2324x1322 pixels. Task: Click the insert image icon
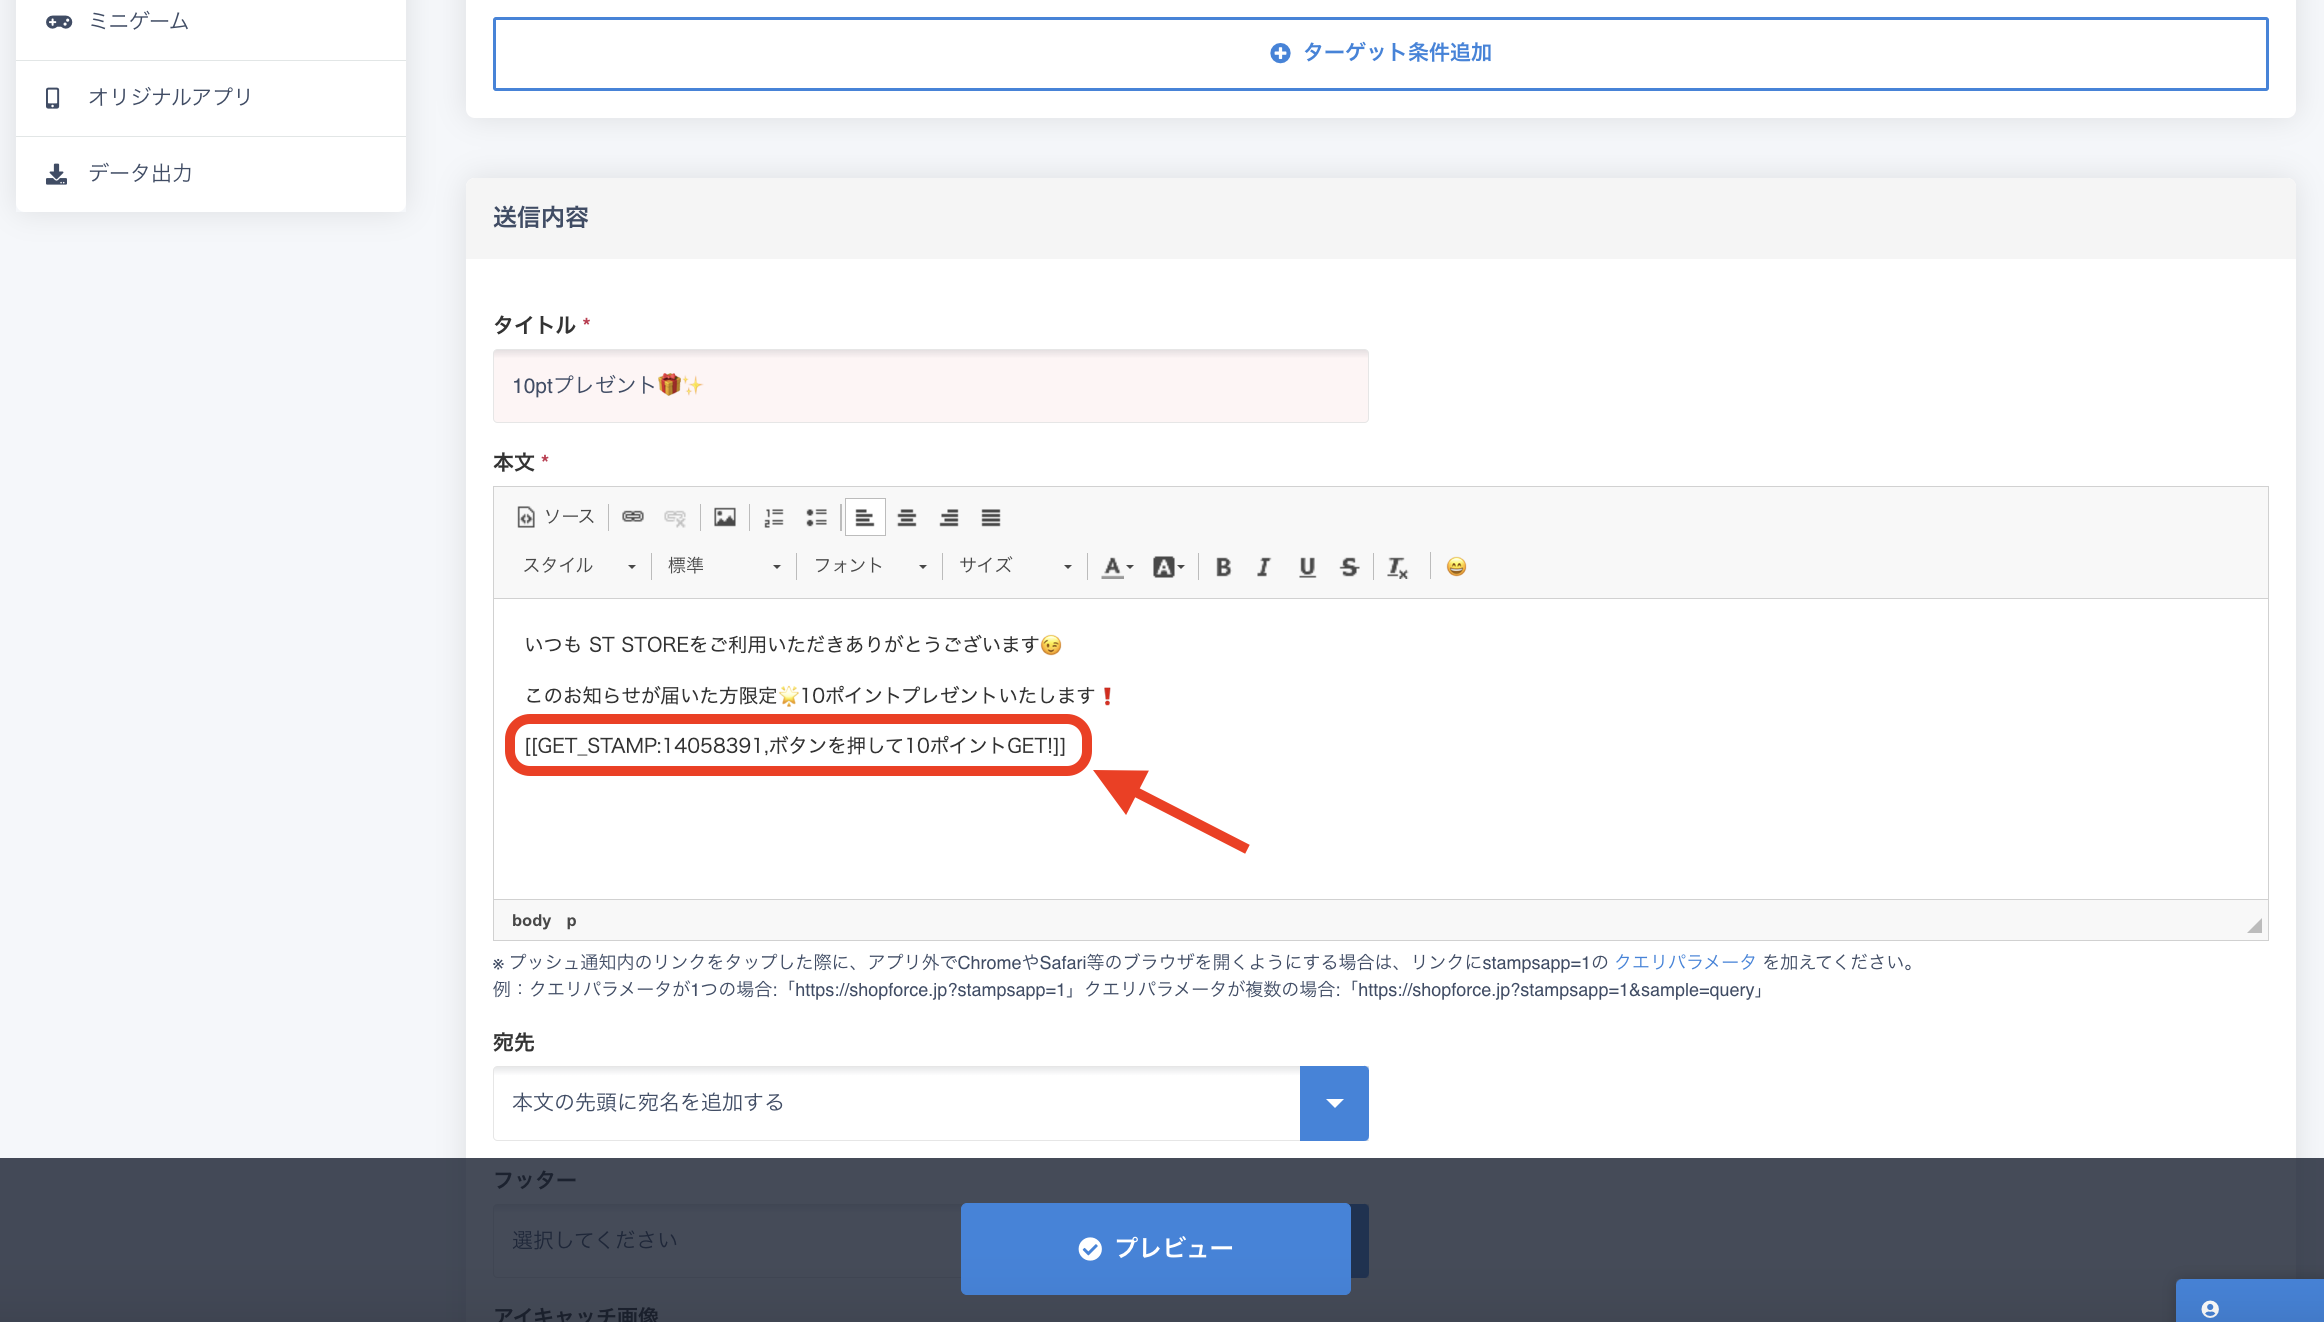tap(725, 517)
